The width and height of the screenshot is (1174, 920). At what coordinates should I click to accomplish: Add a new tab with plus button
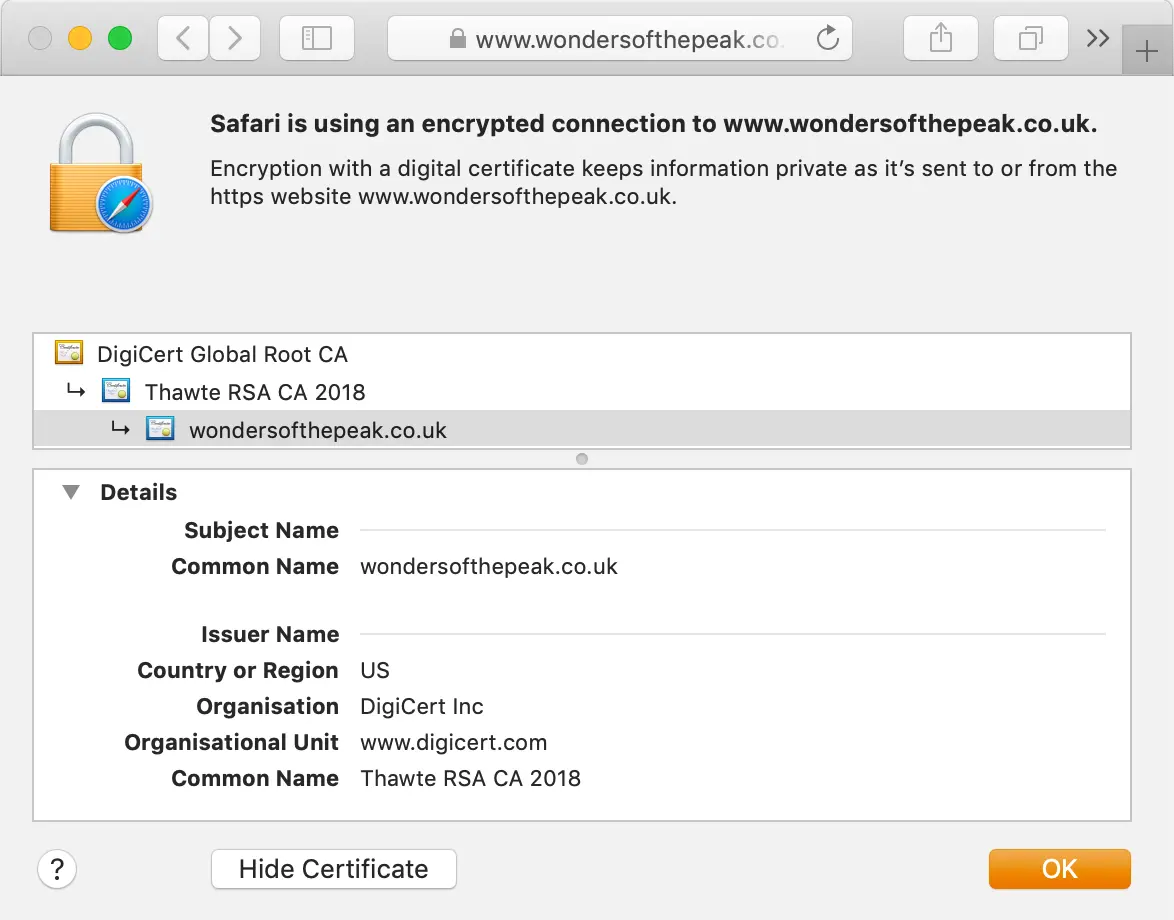1146,51
